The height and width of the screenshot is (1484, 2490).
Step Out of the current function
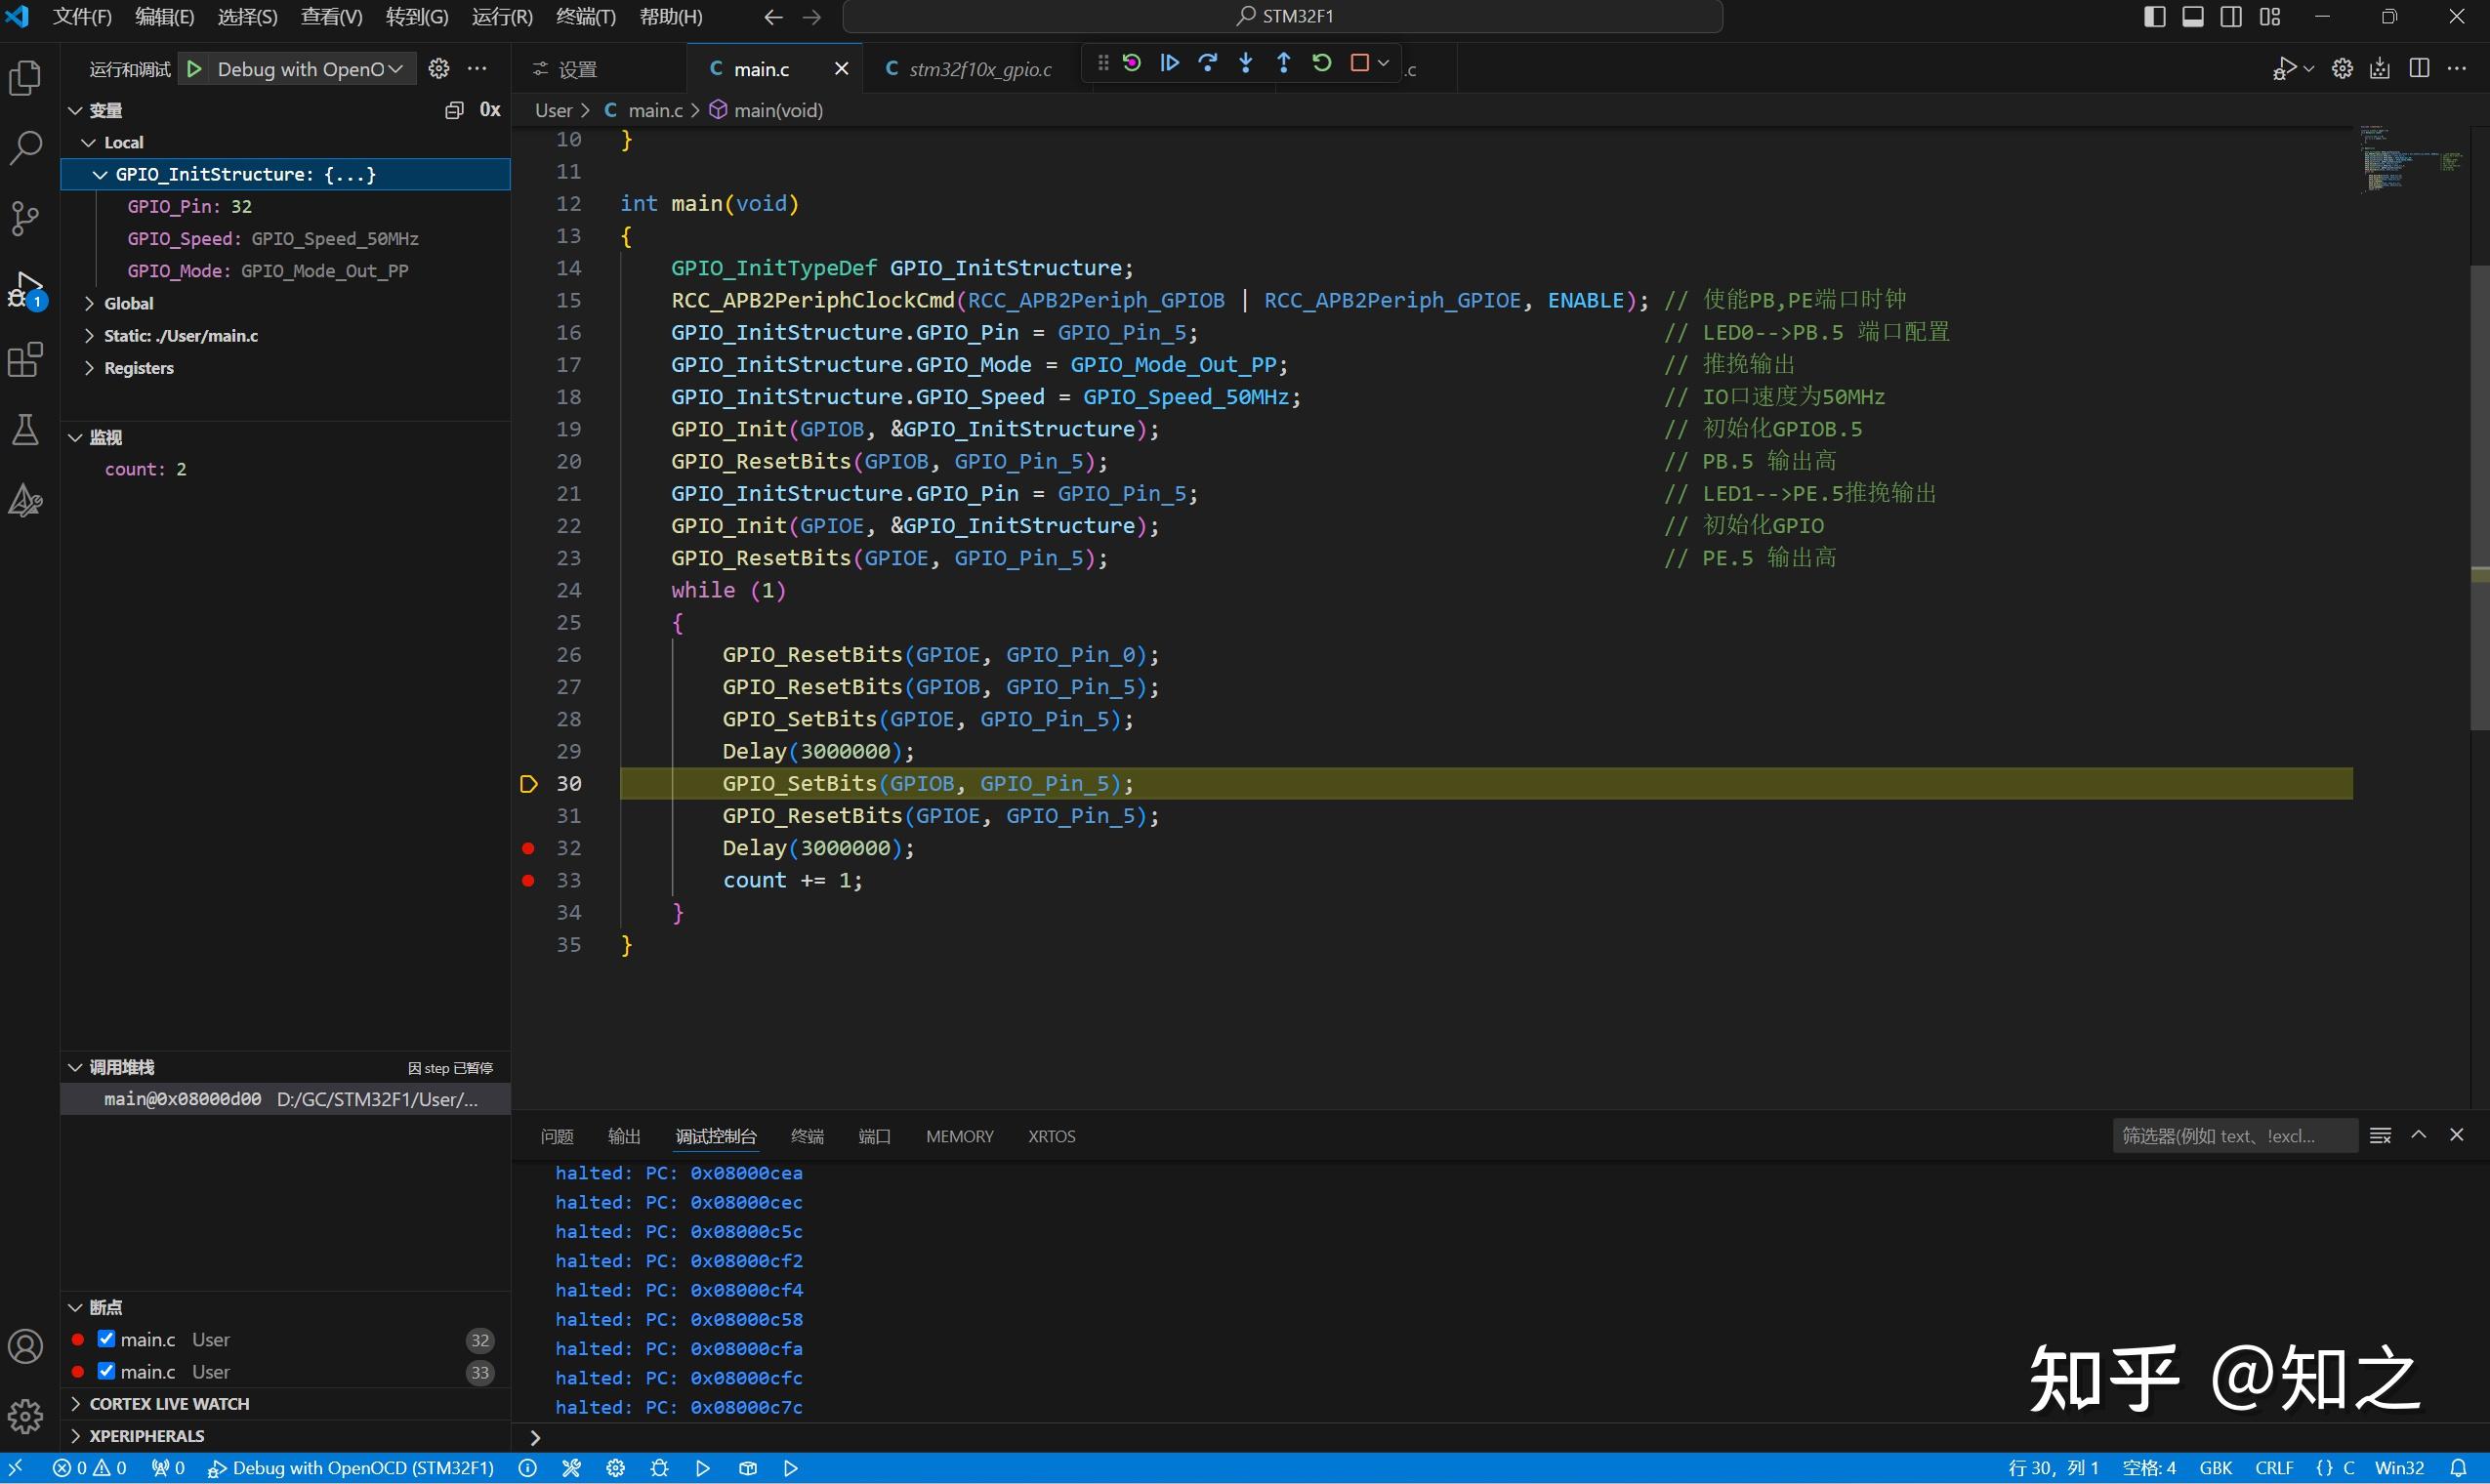pos(1283,62)
